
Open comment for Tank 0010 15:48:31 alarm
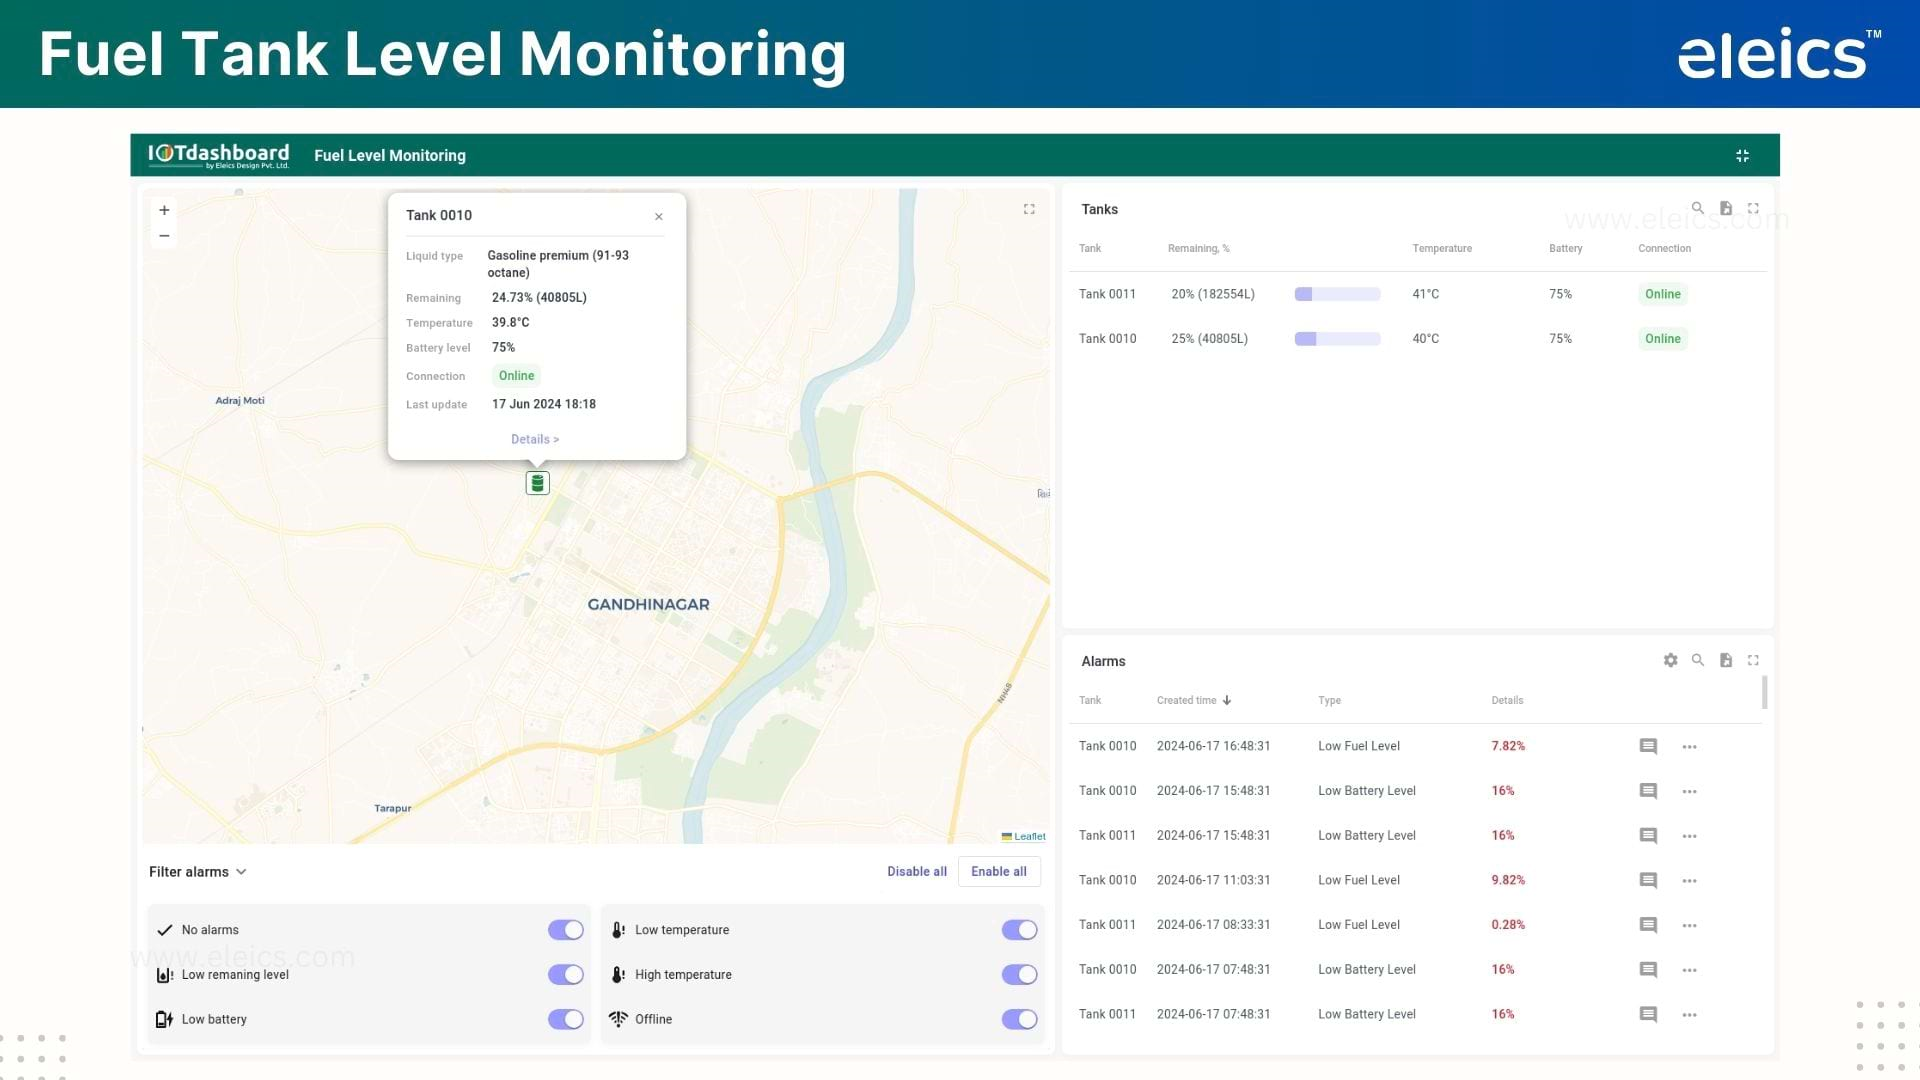[x=1649, y=792]
